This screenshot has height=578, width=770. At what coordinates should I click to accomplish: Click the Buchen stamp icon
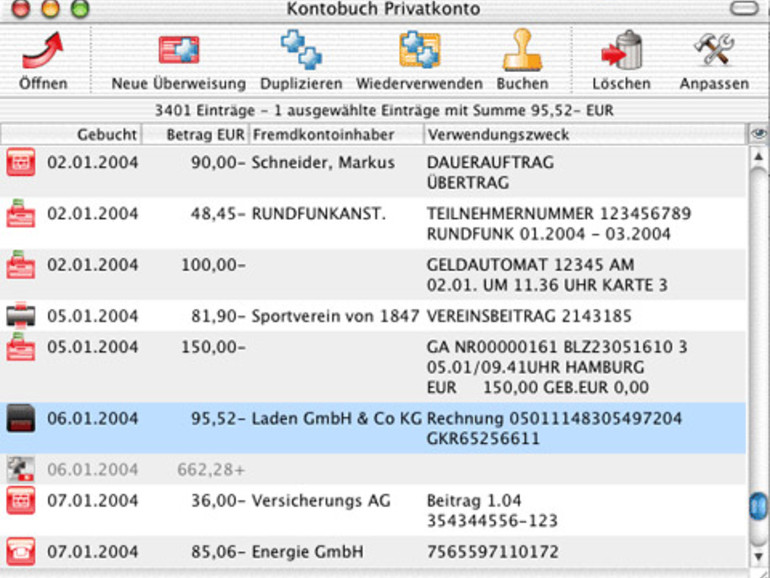pyautogui.click(x=522, y=50)
